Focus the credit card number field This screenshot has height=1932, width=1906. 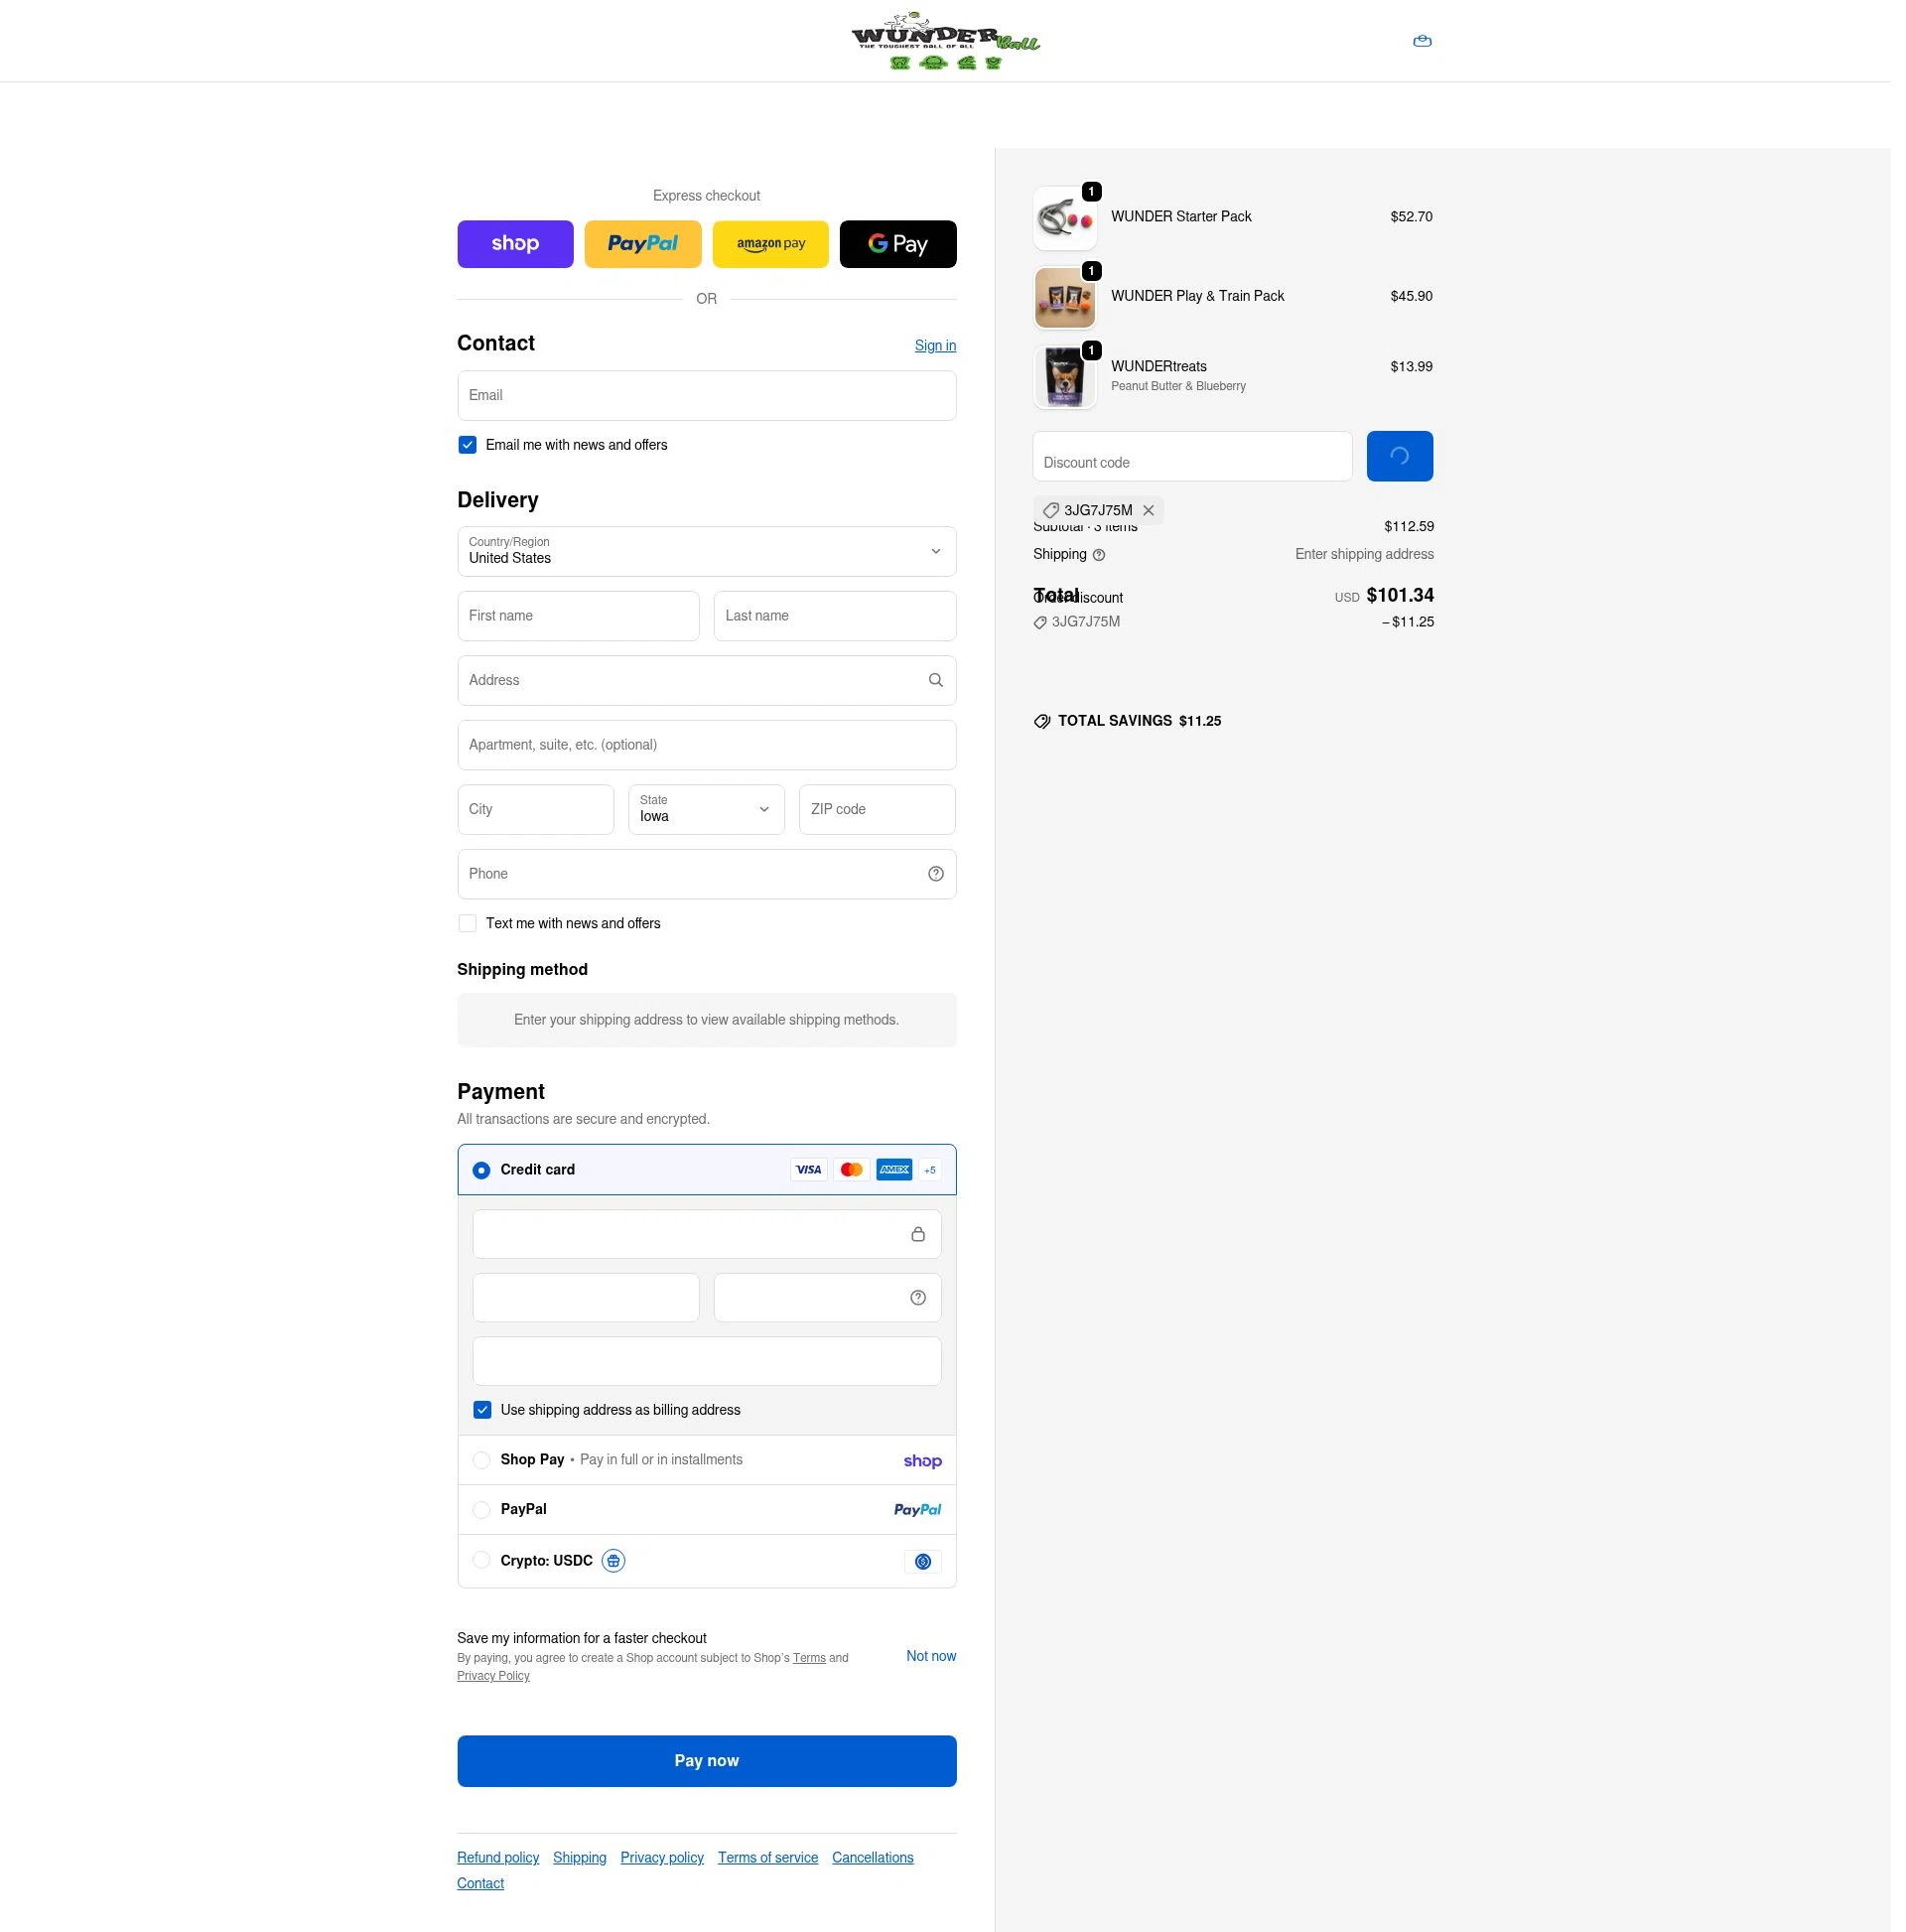pos(707,1234)
